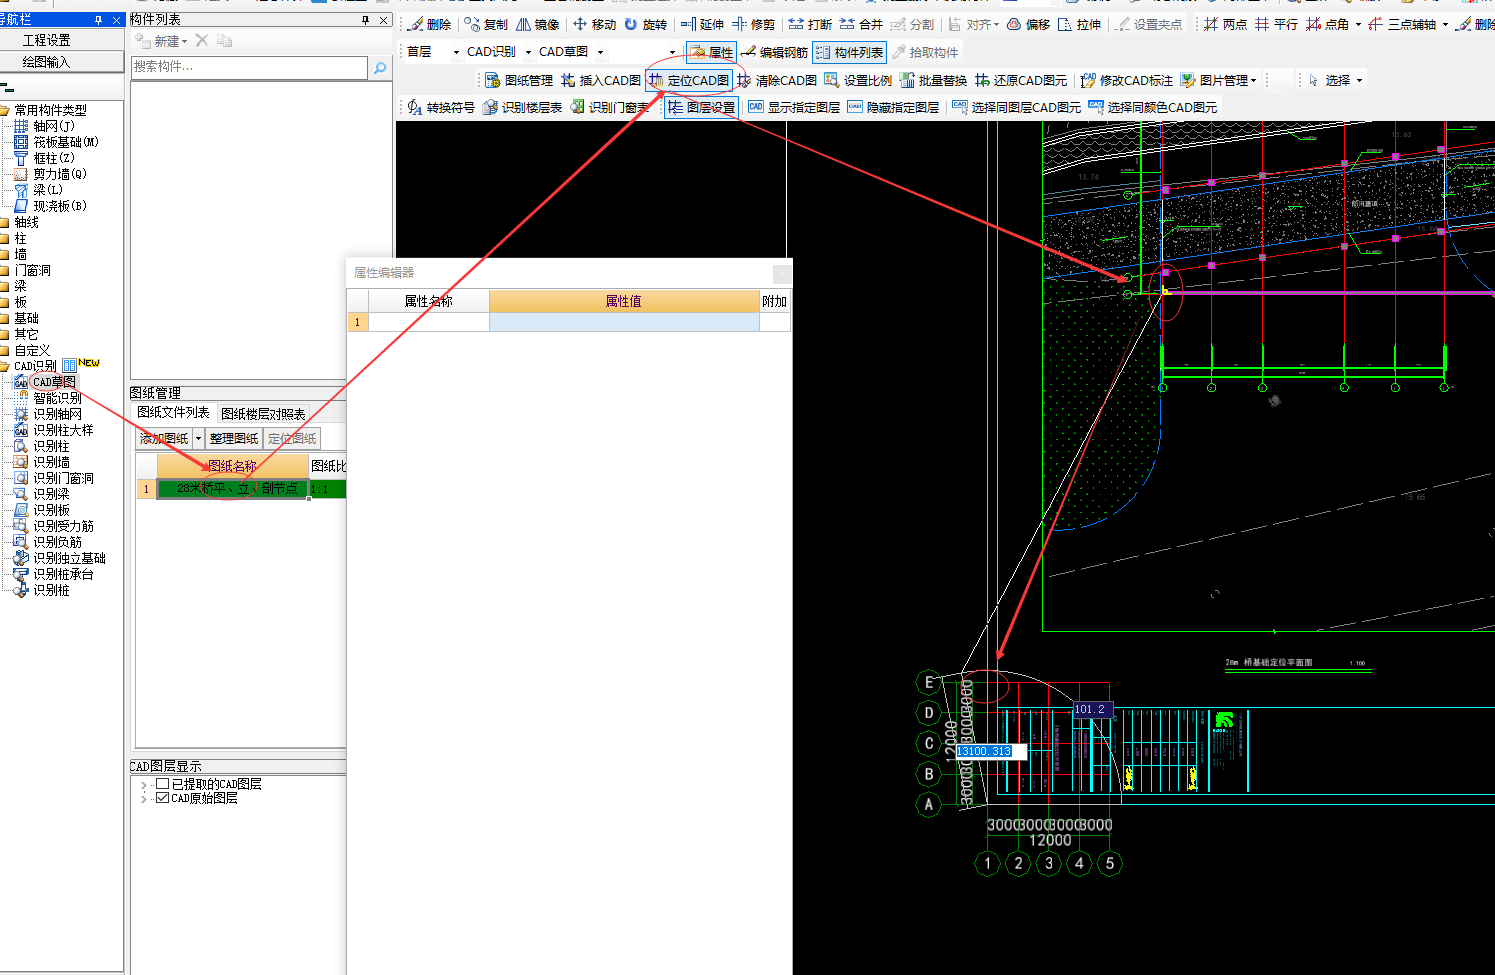1495x975 pixels.
Task: Click 还原CAD图元 restore tool
Action: 1022,80
